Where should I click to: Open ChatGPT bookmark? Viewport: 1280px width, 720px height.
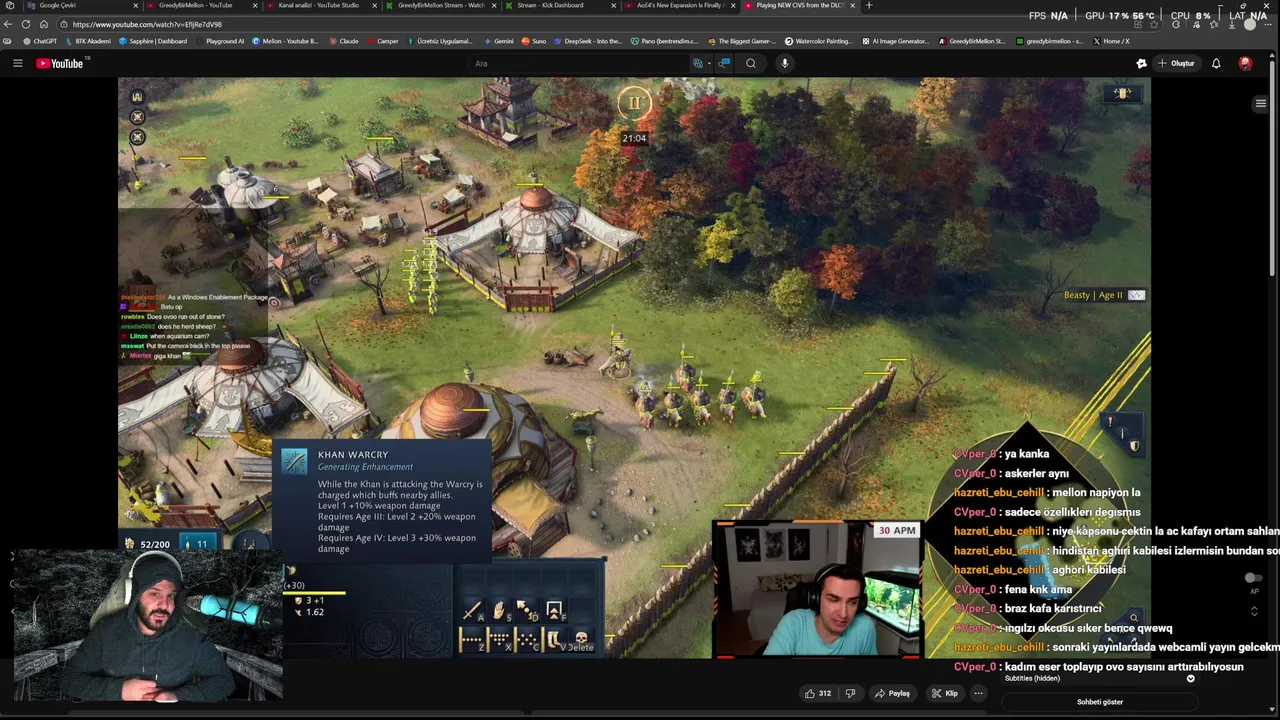40,41
